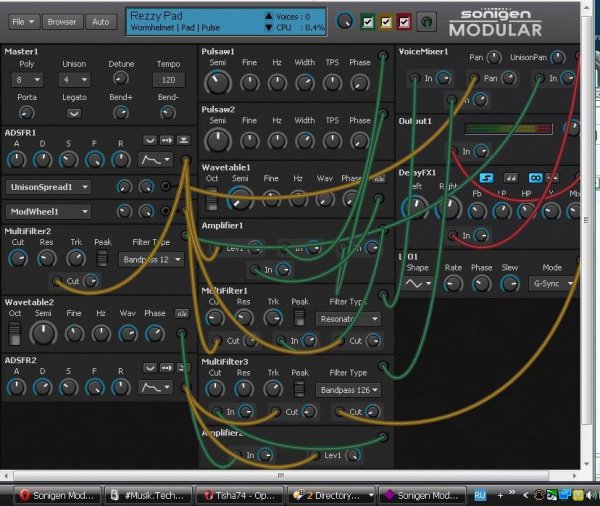This screenshot has height=506, width=600.
Task: Click the VoiceMixer1 Pan input jack
Action: pos(474,78)
